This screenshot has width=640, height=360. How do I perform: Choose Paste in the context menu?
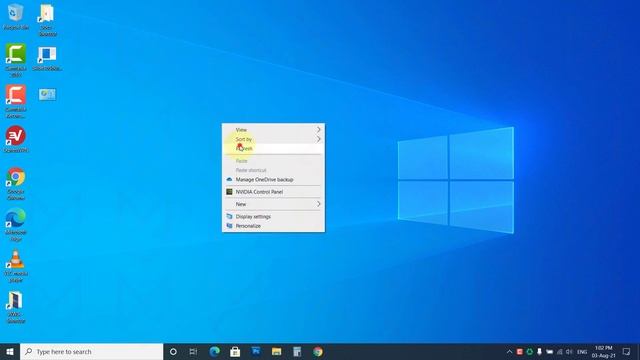point(273,161)
